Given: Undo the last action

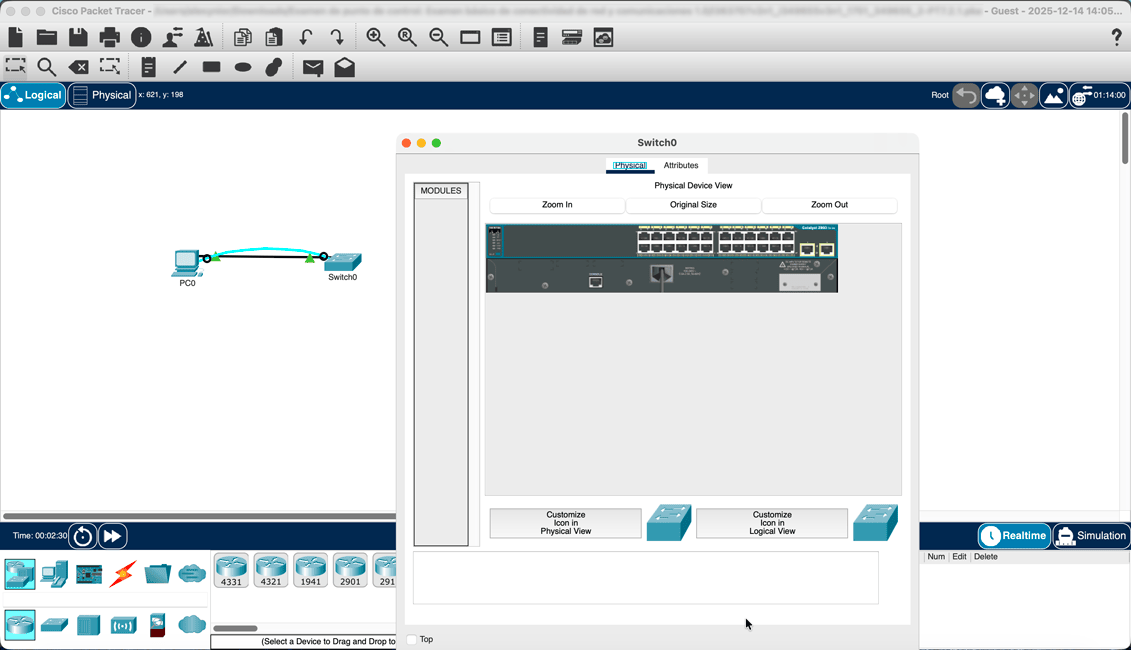Looking at the screenshot, I should point(305,37).
